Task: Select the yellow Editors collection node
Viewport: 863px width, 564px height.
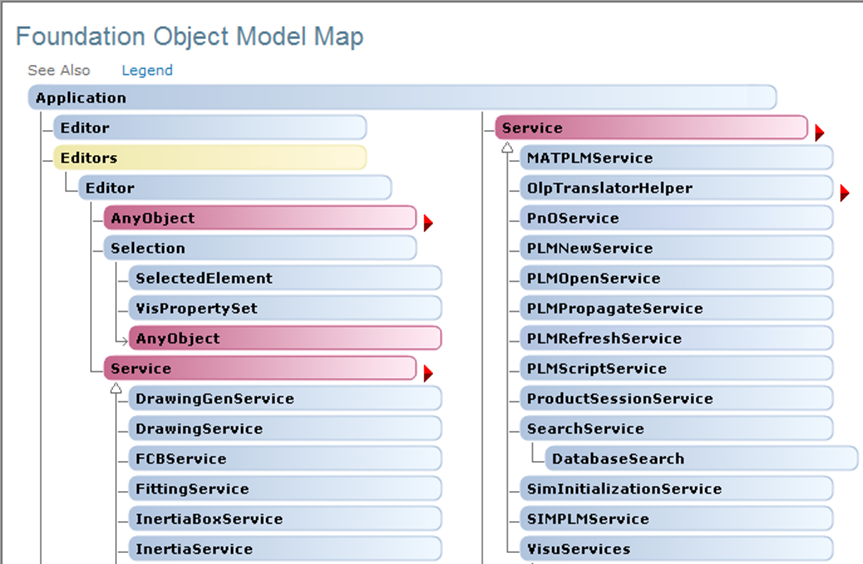Action: (210, 158)
